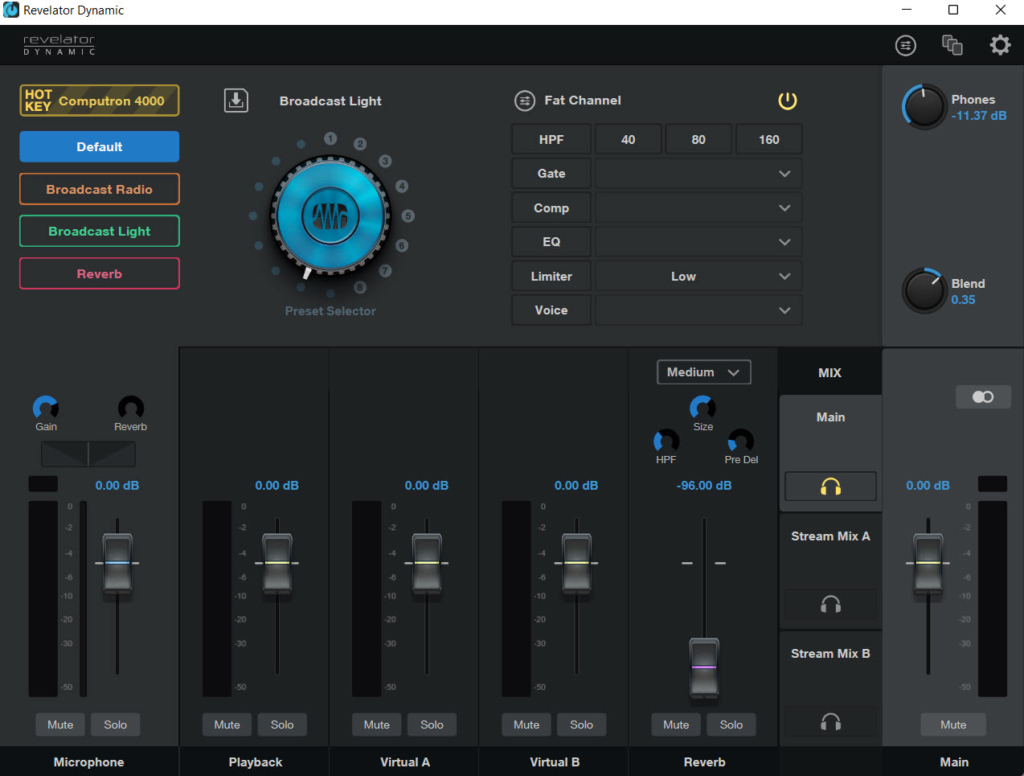The height and width of the screenshot is (776, 1024).
Task: Toggle the Fat Channel power button
Action: [787, 100]
